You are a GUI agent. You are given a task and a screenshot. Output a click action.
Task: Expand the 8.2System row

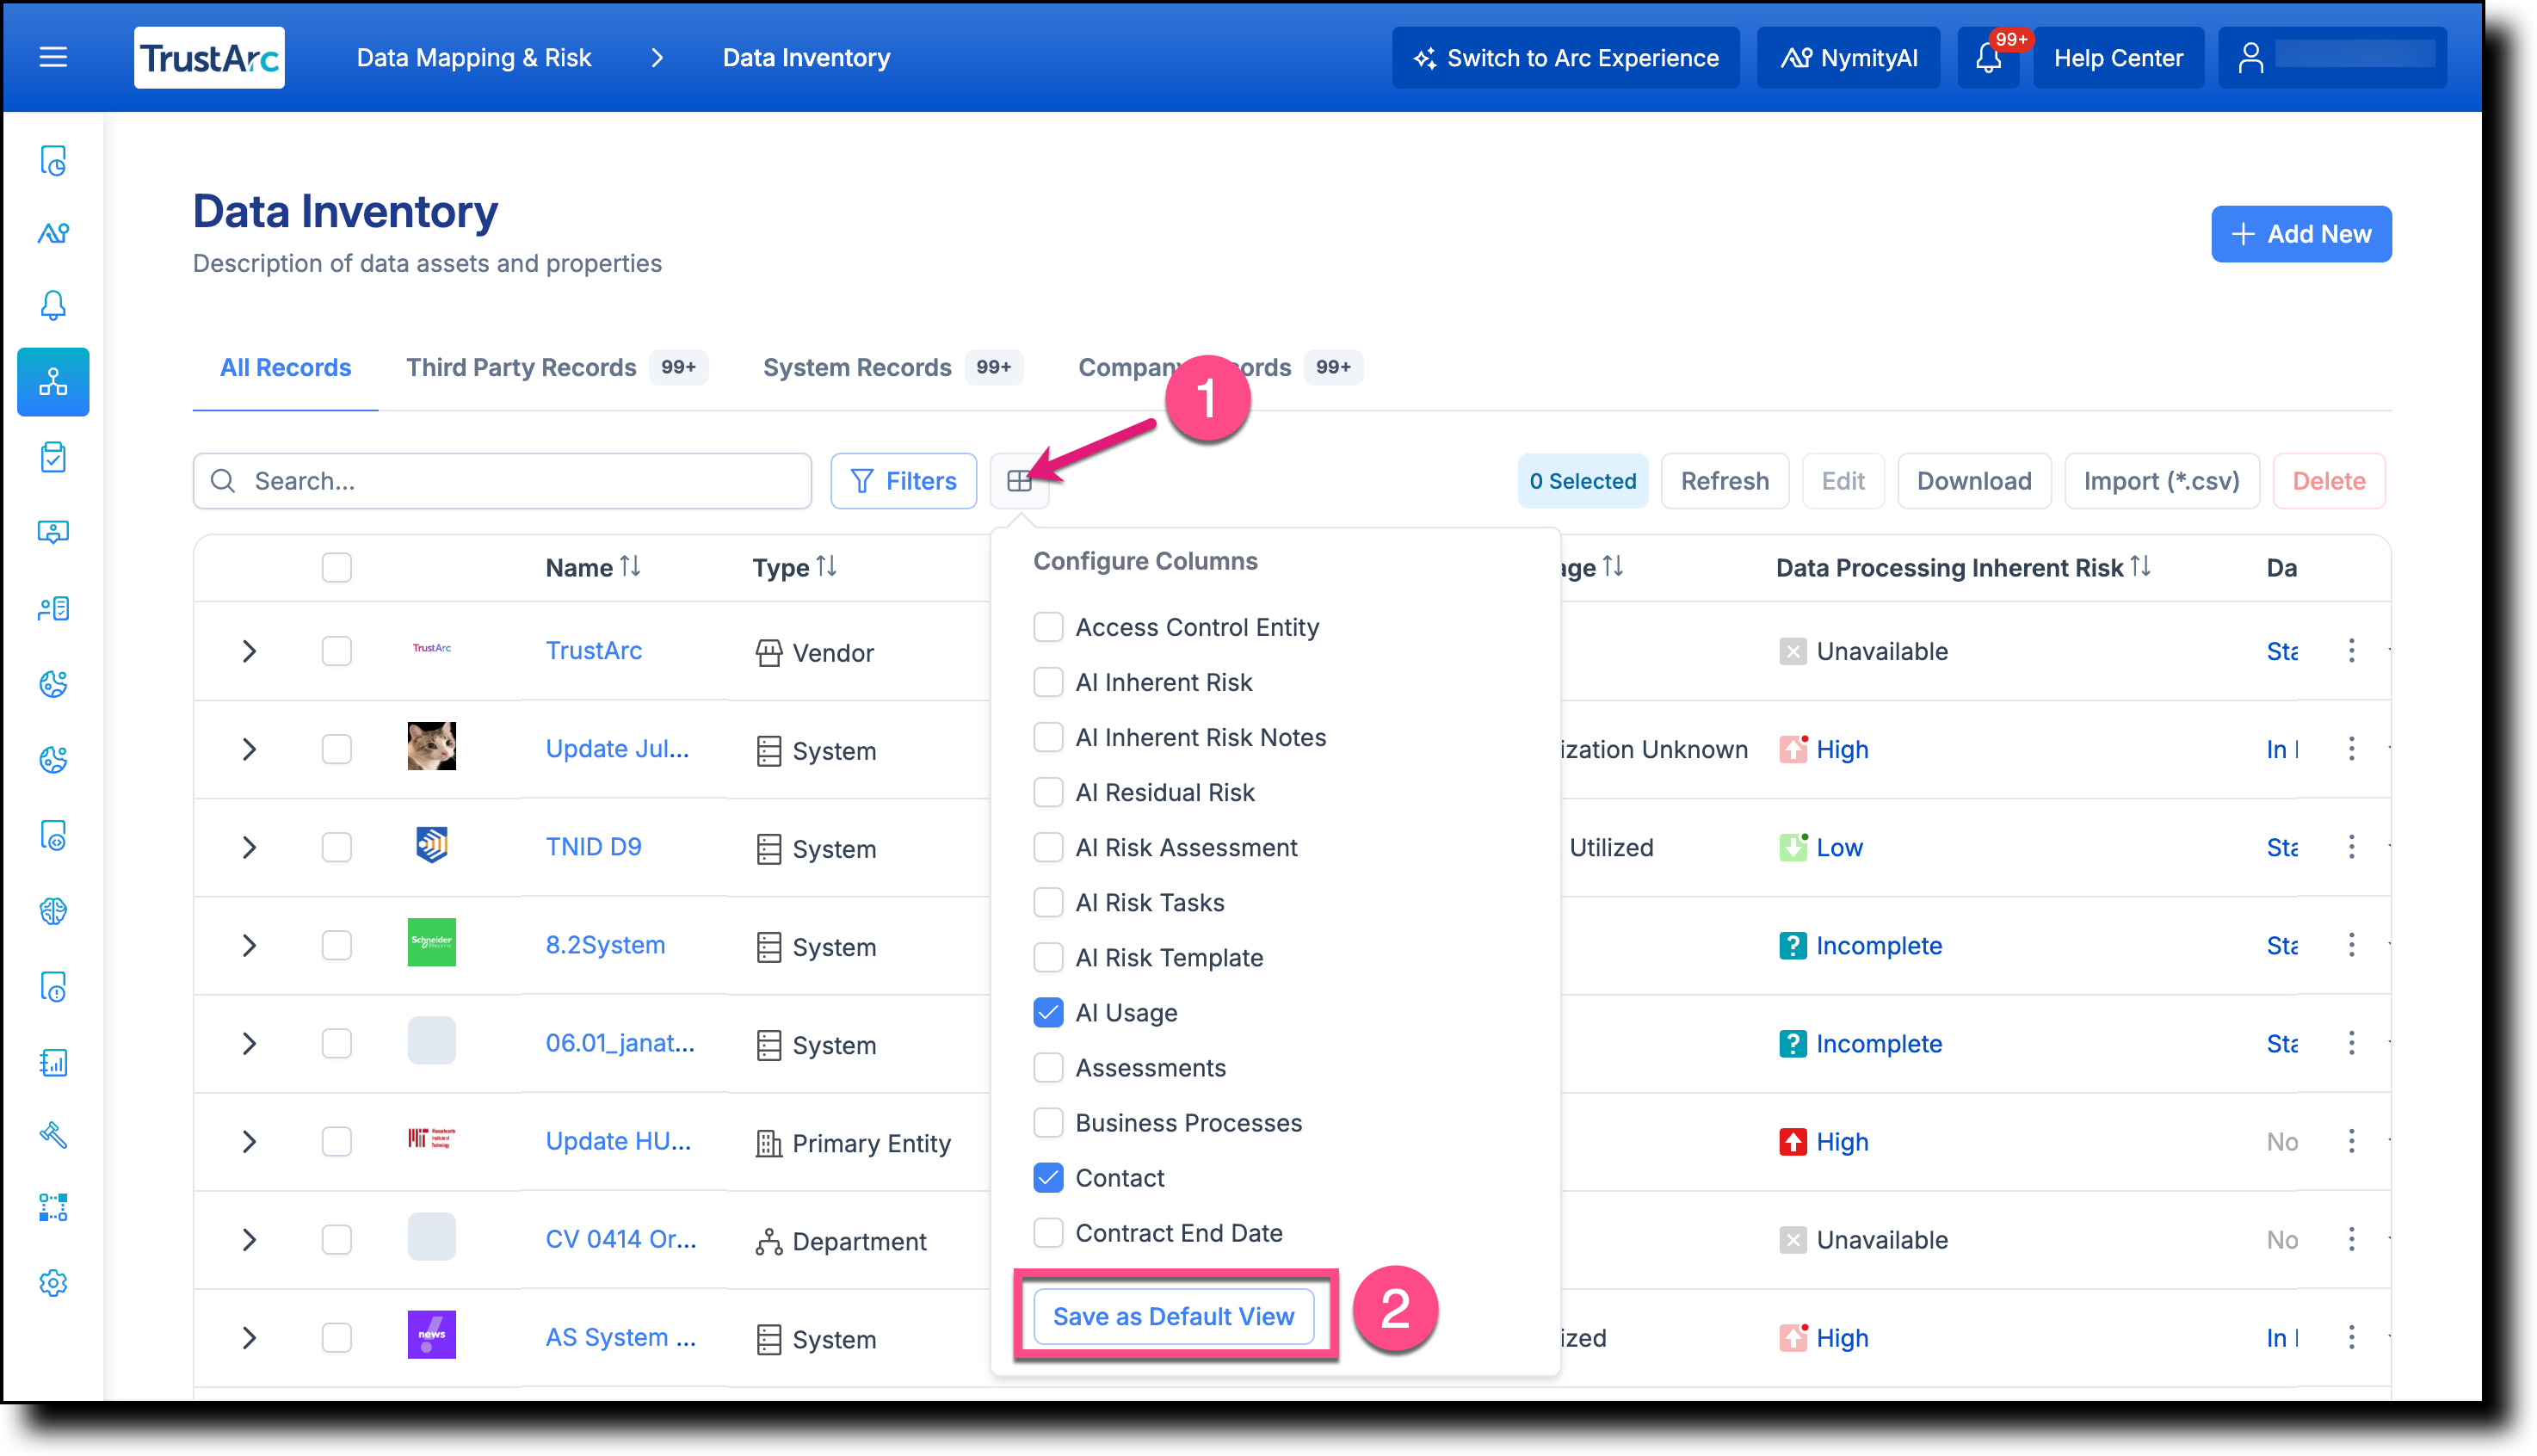click(249, 945)
